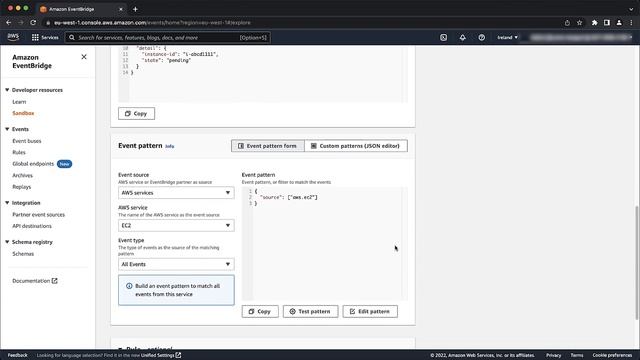Click the forward navigation arrow
Viewport: 640px width, 360px height.
21,23
